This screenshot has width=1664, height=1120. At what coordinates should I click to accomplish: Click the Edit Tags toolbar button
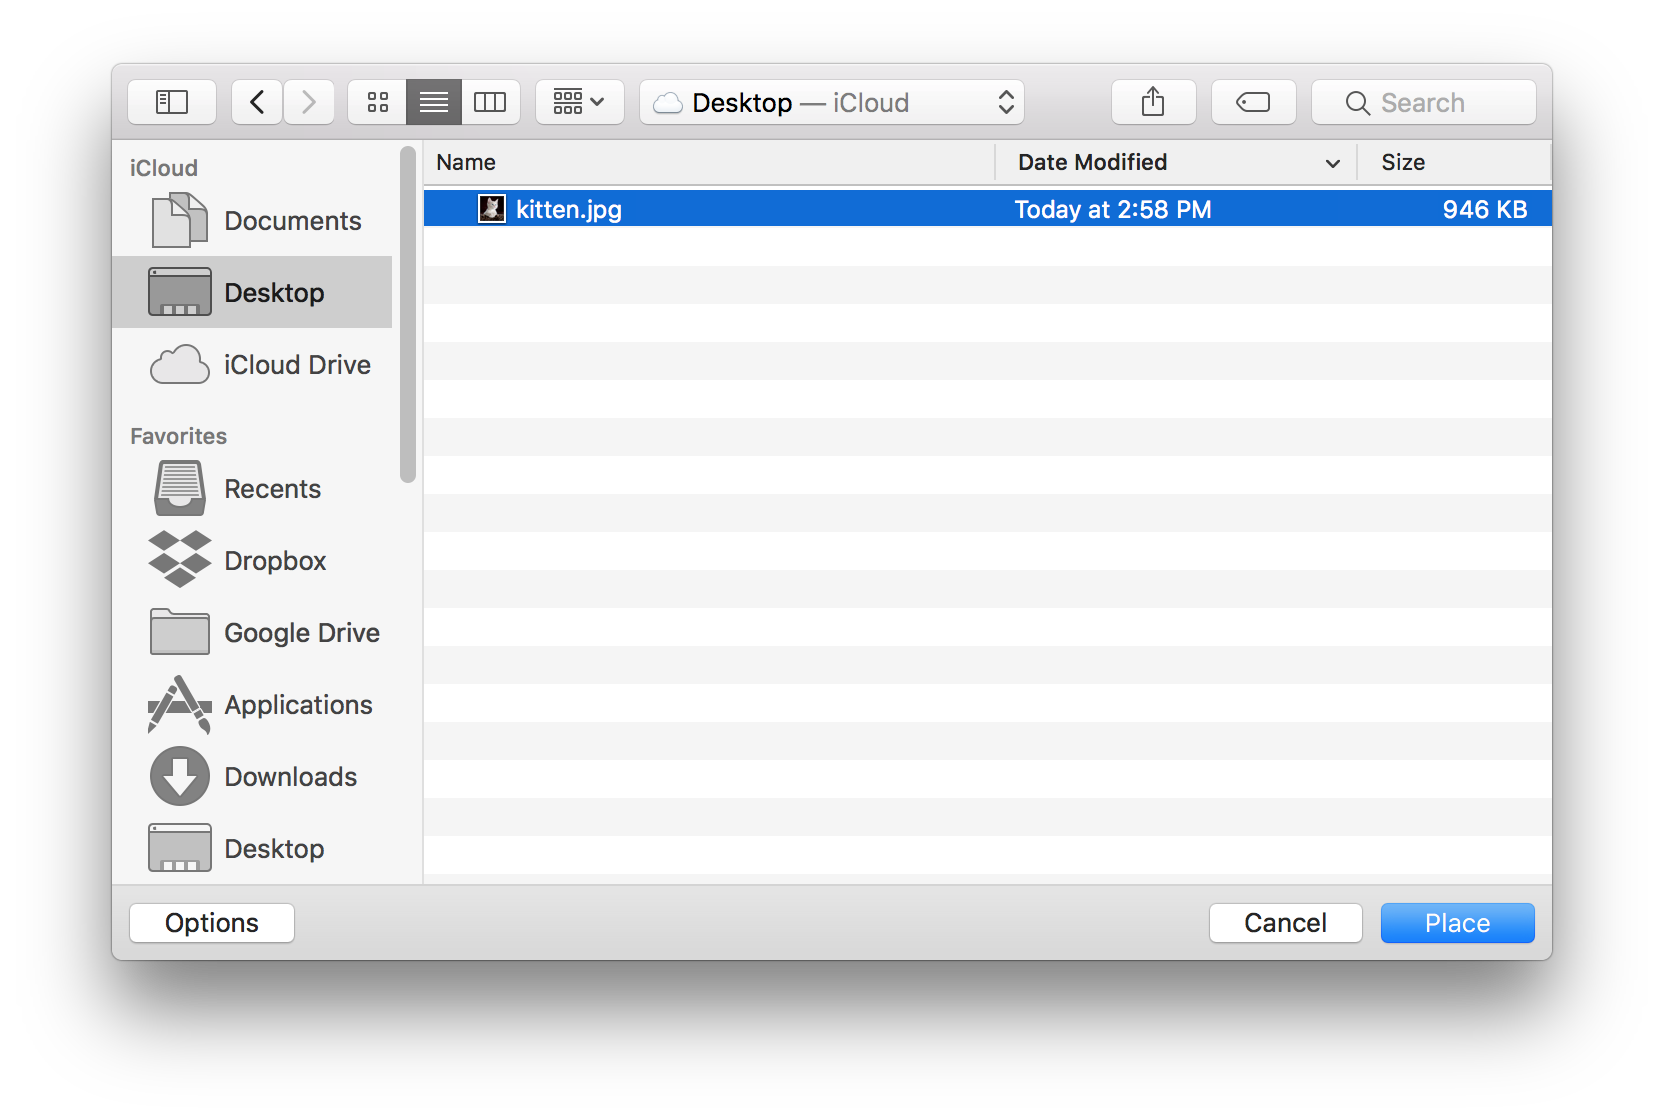(1253, 102)
